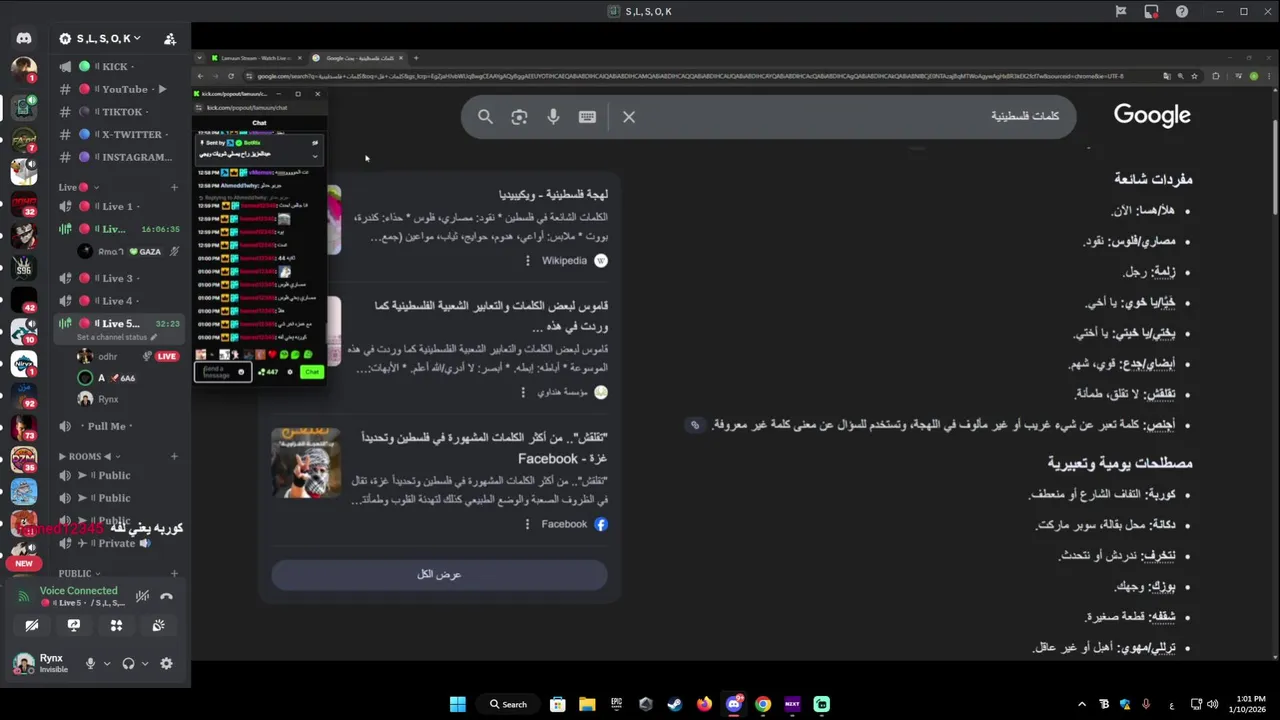The image size is (1280, 720).
Task: Open soundboard in voice panel
Action: click(x=158, y=625)
